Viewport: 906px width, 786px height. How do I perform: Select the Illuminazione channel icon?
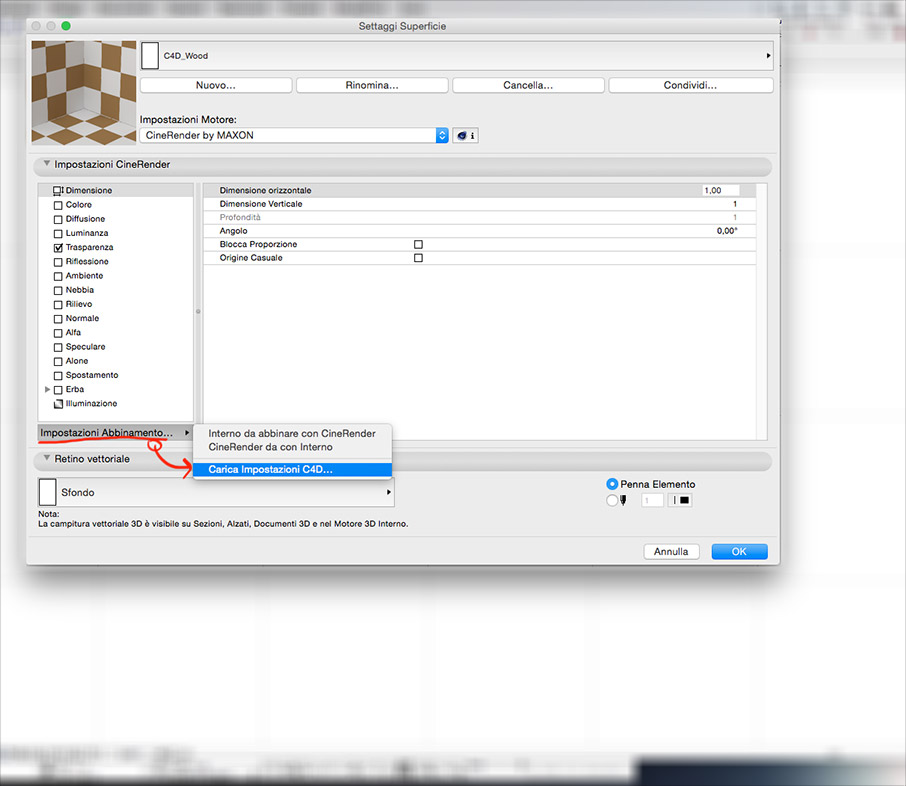point(58,404)
